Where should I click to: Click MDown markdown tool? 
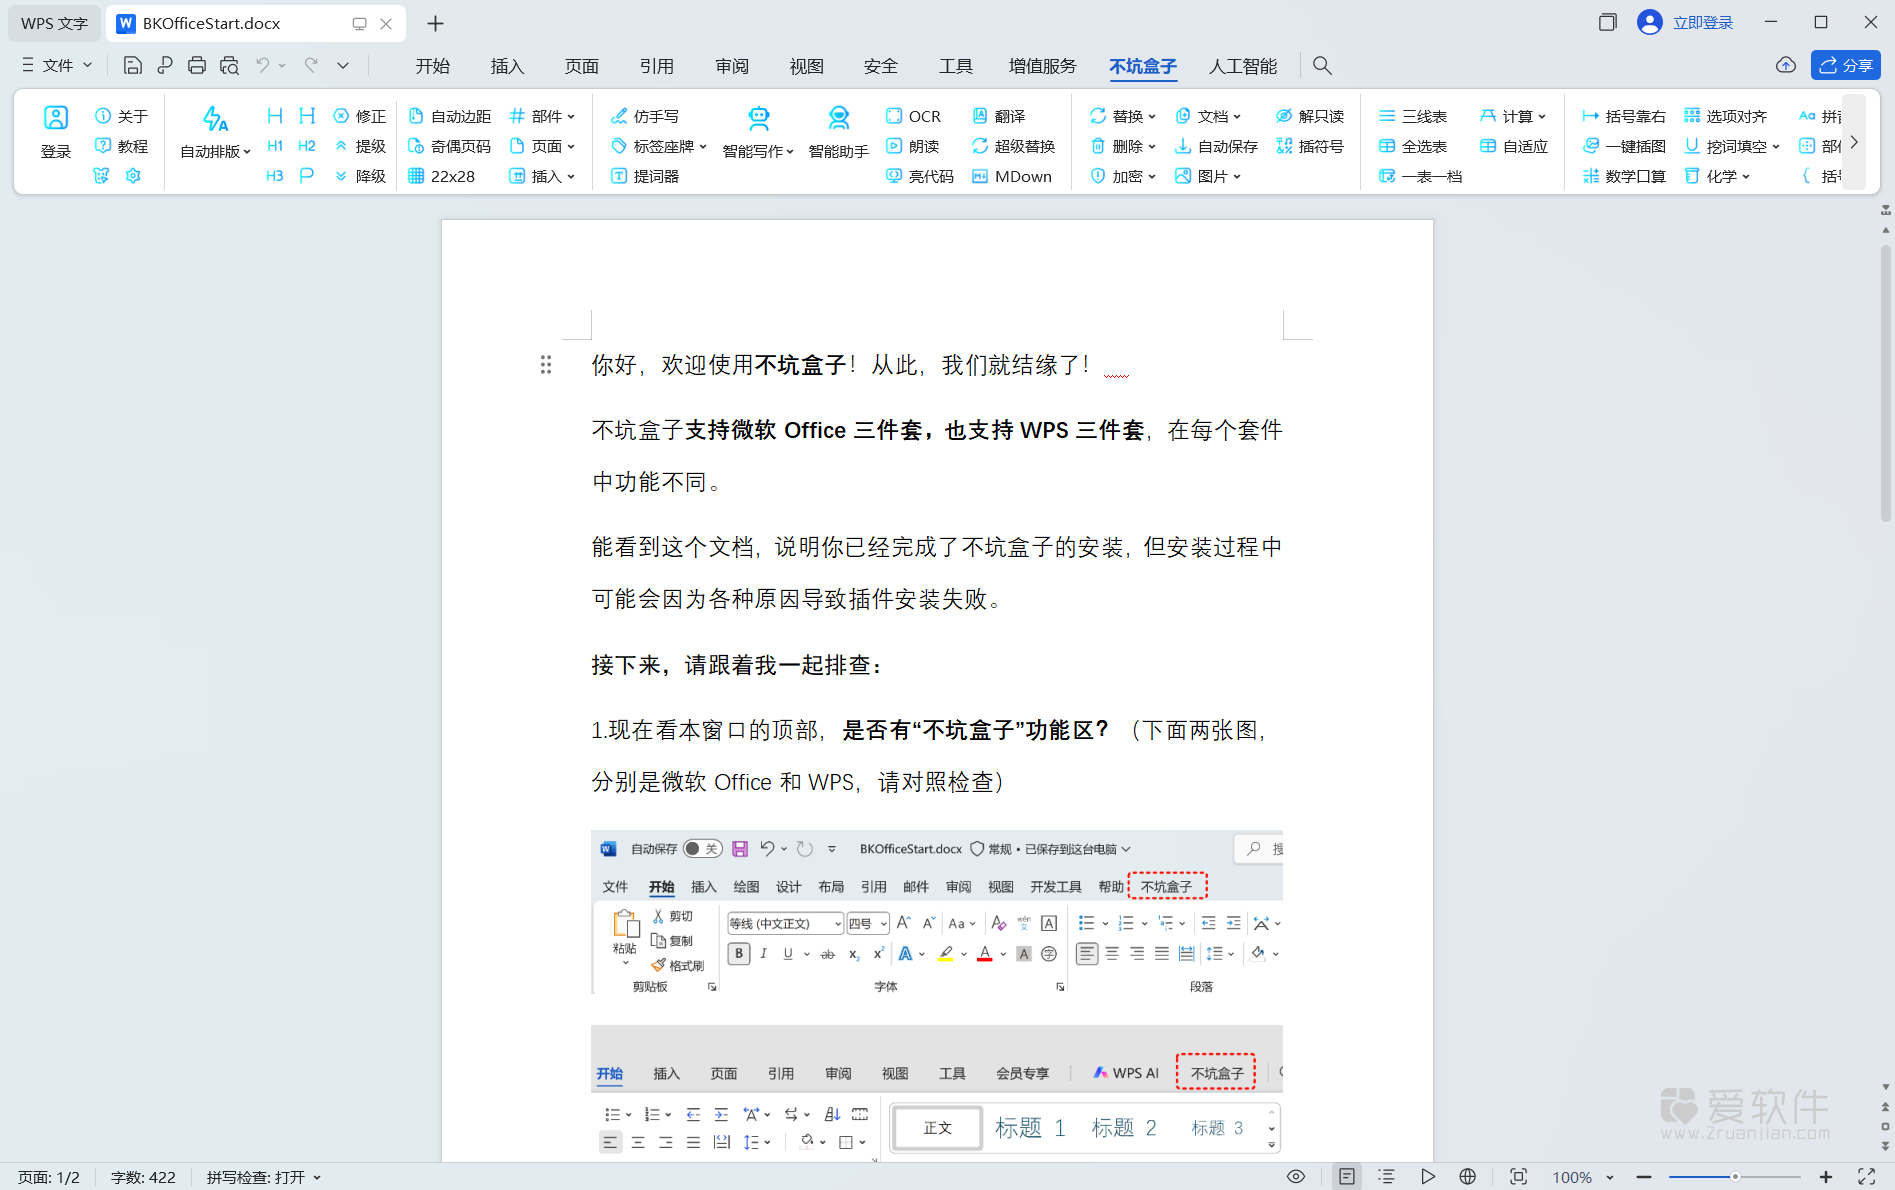(x=1012, y=176)
